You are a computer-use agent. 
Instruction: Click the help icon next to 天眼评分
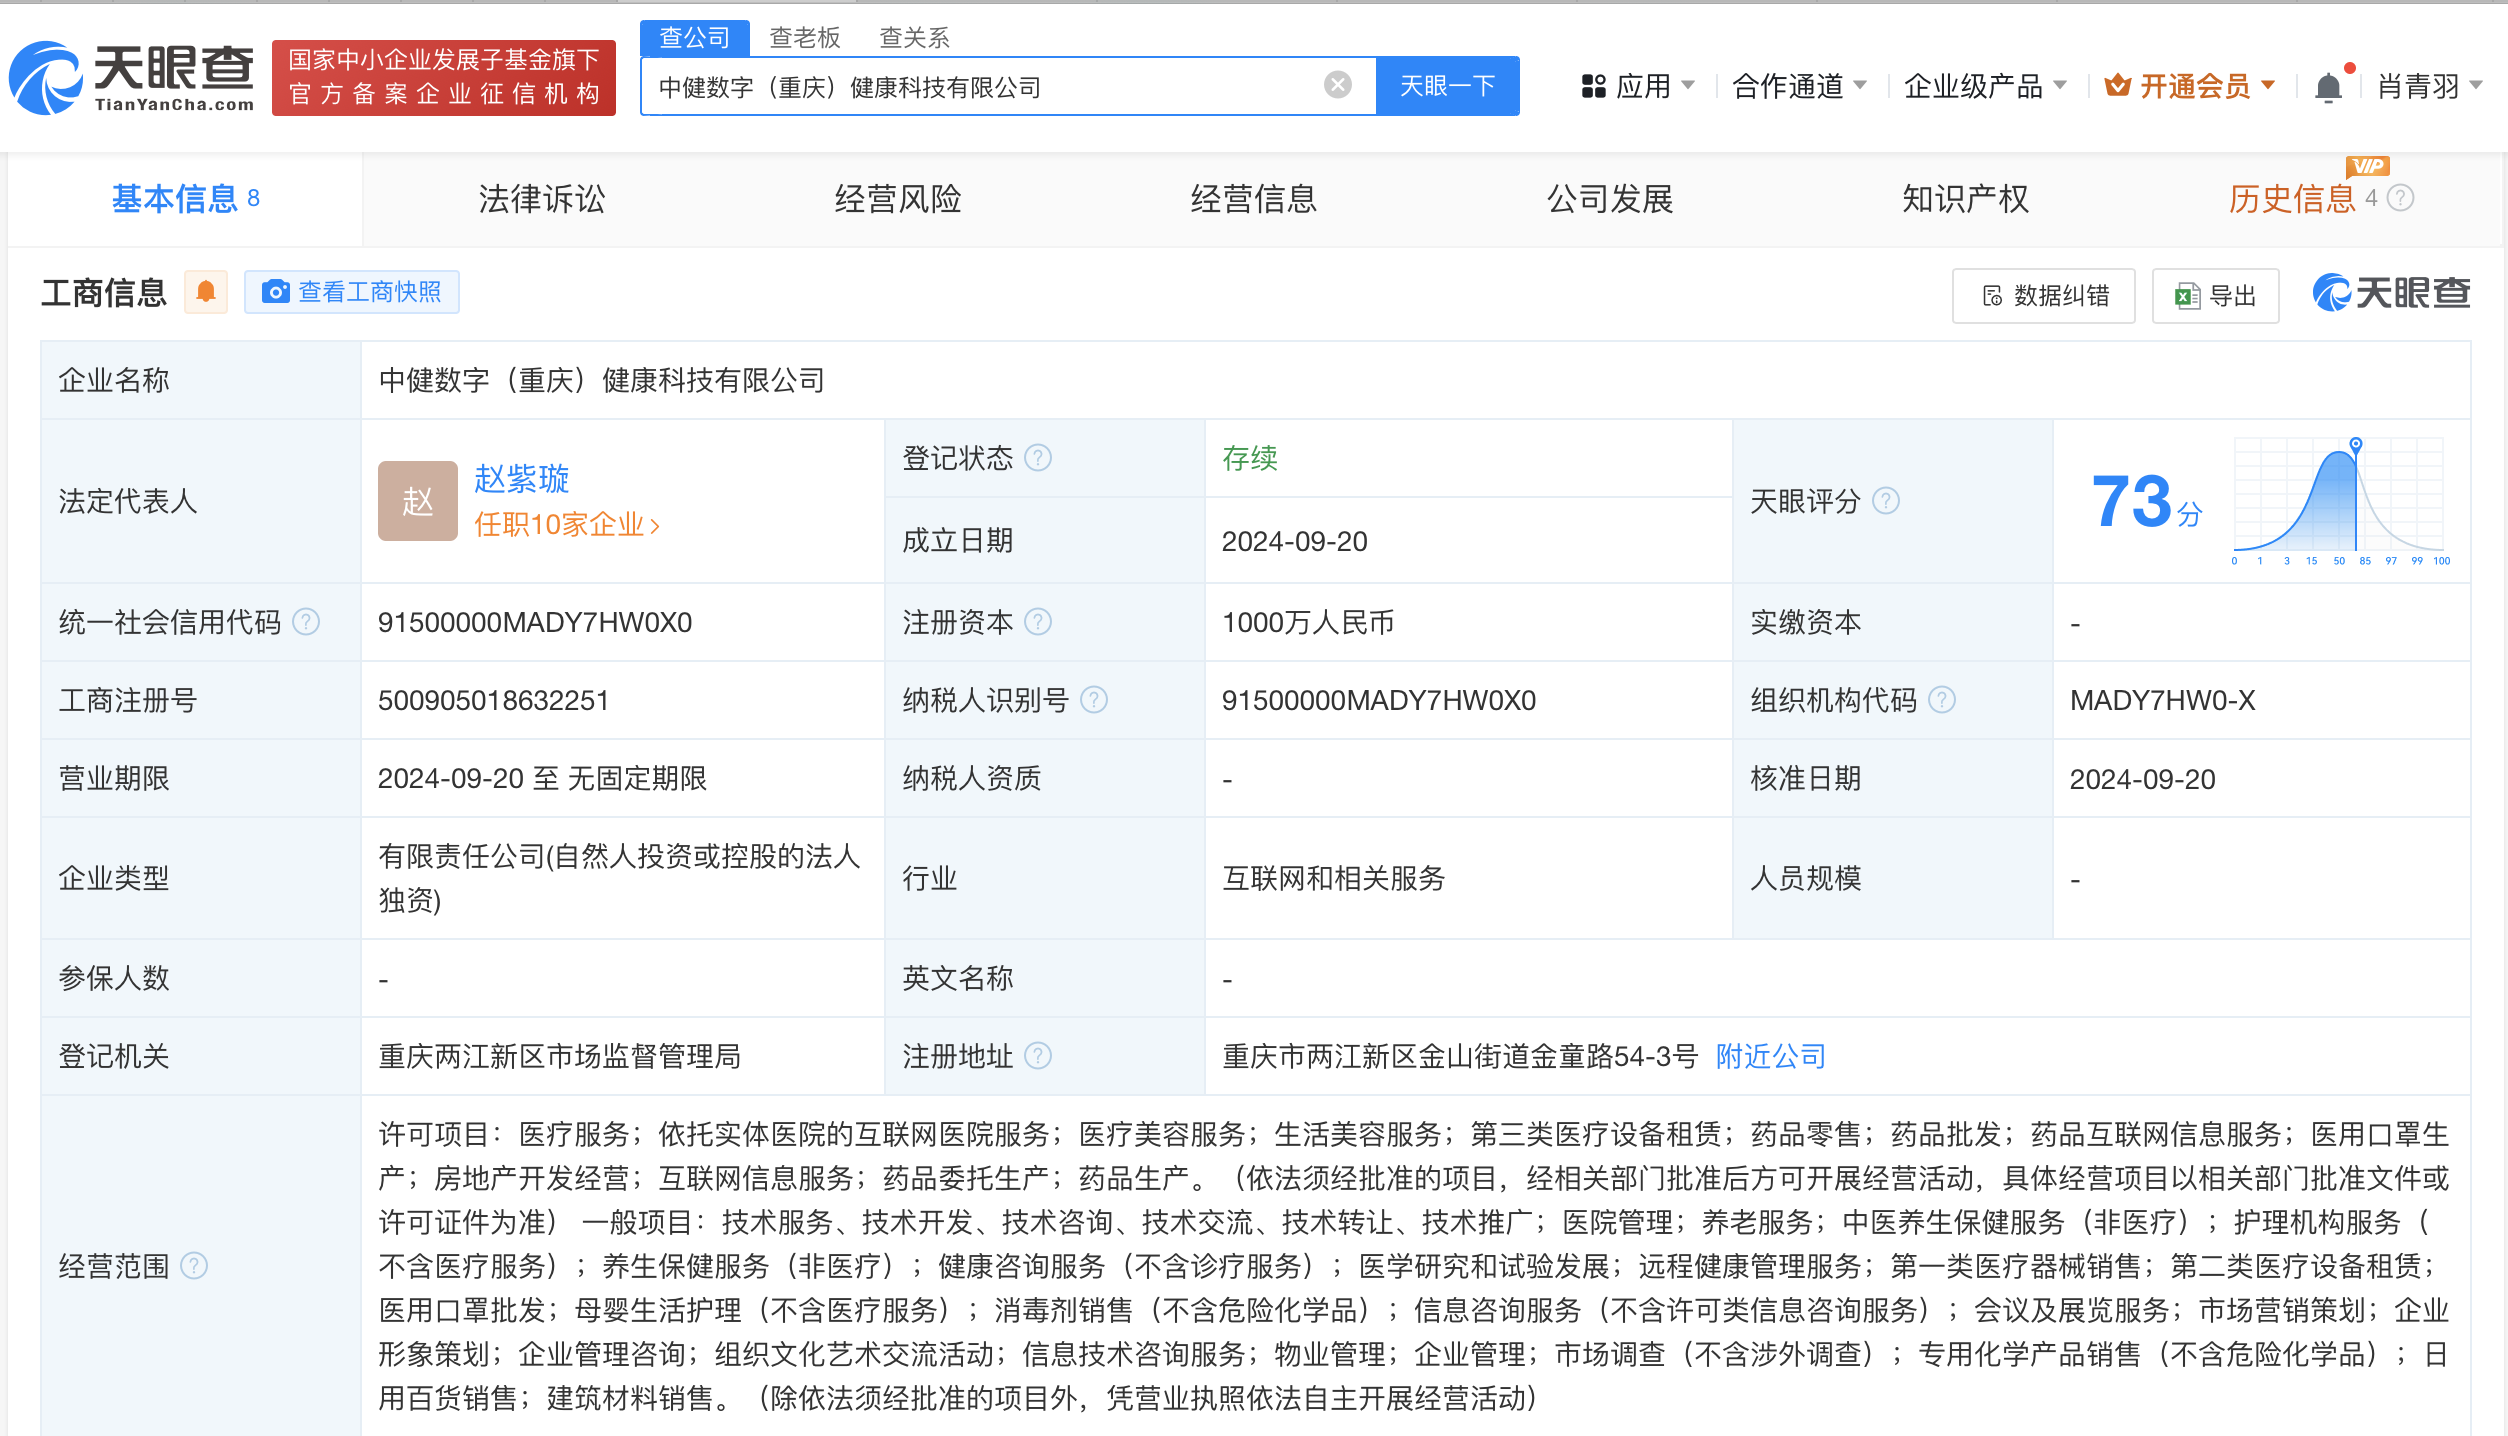coord(1888,501)
